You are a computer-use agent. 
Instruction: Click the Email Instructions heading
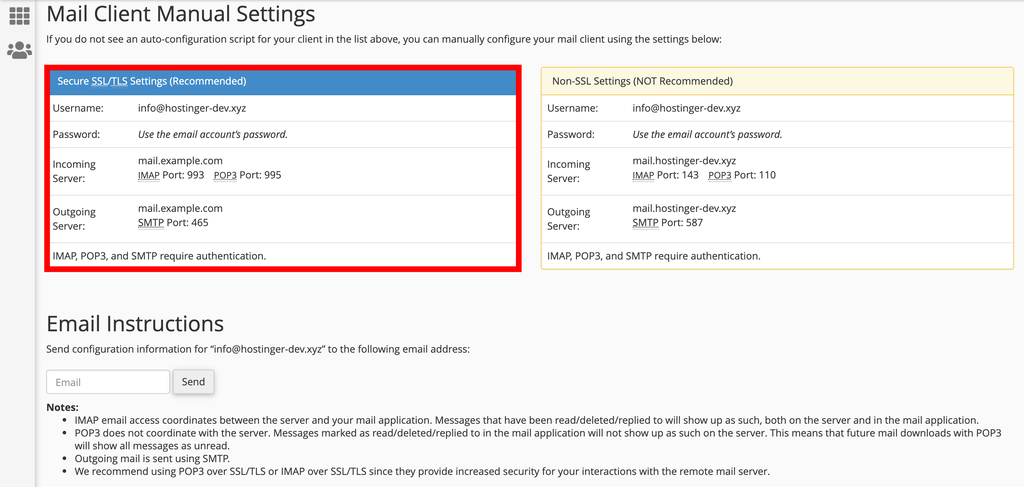135,323
